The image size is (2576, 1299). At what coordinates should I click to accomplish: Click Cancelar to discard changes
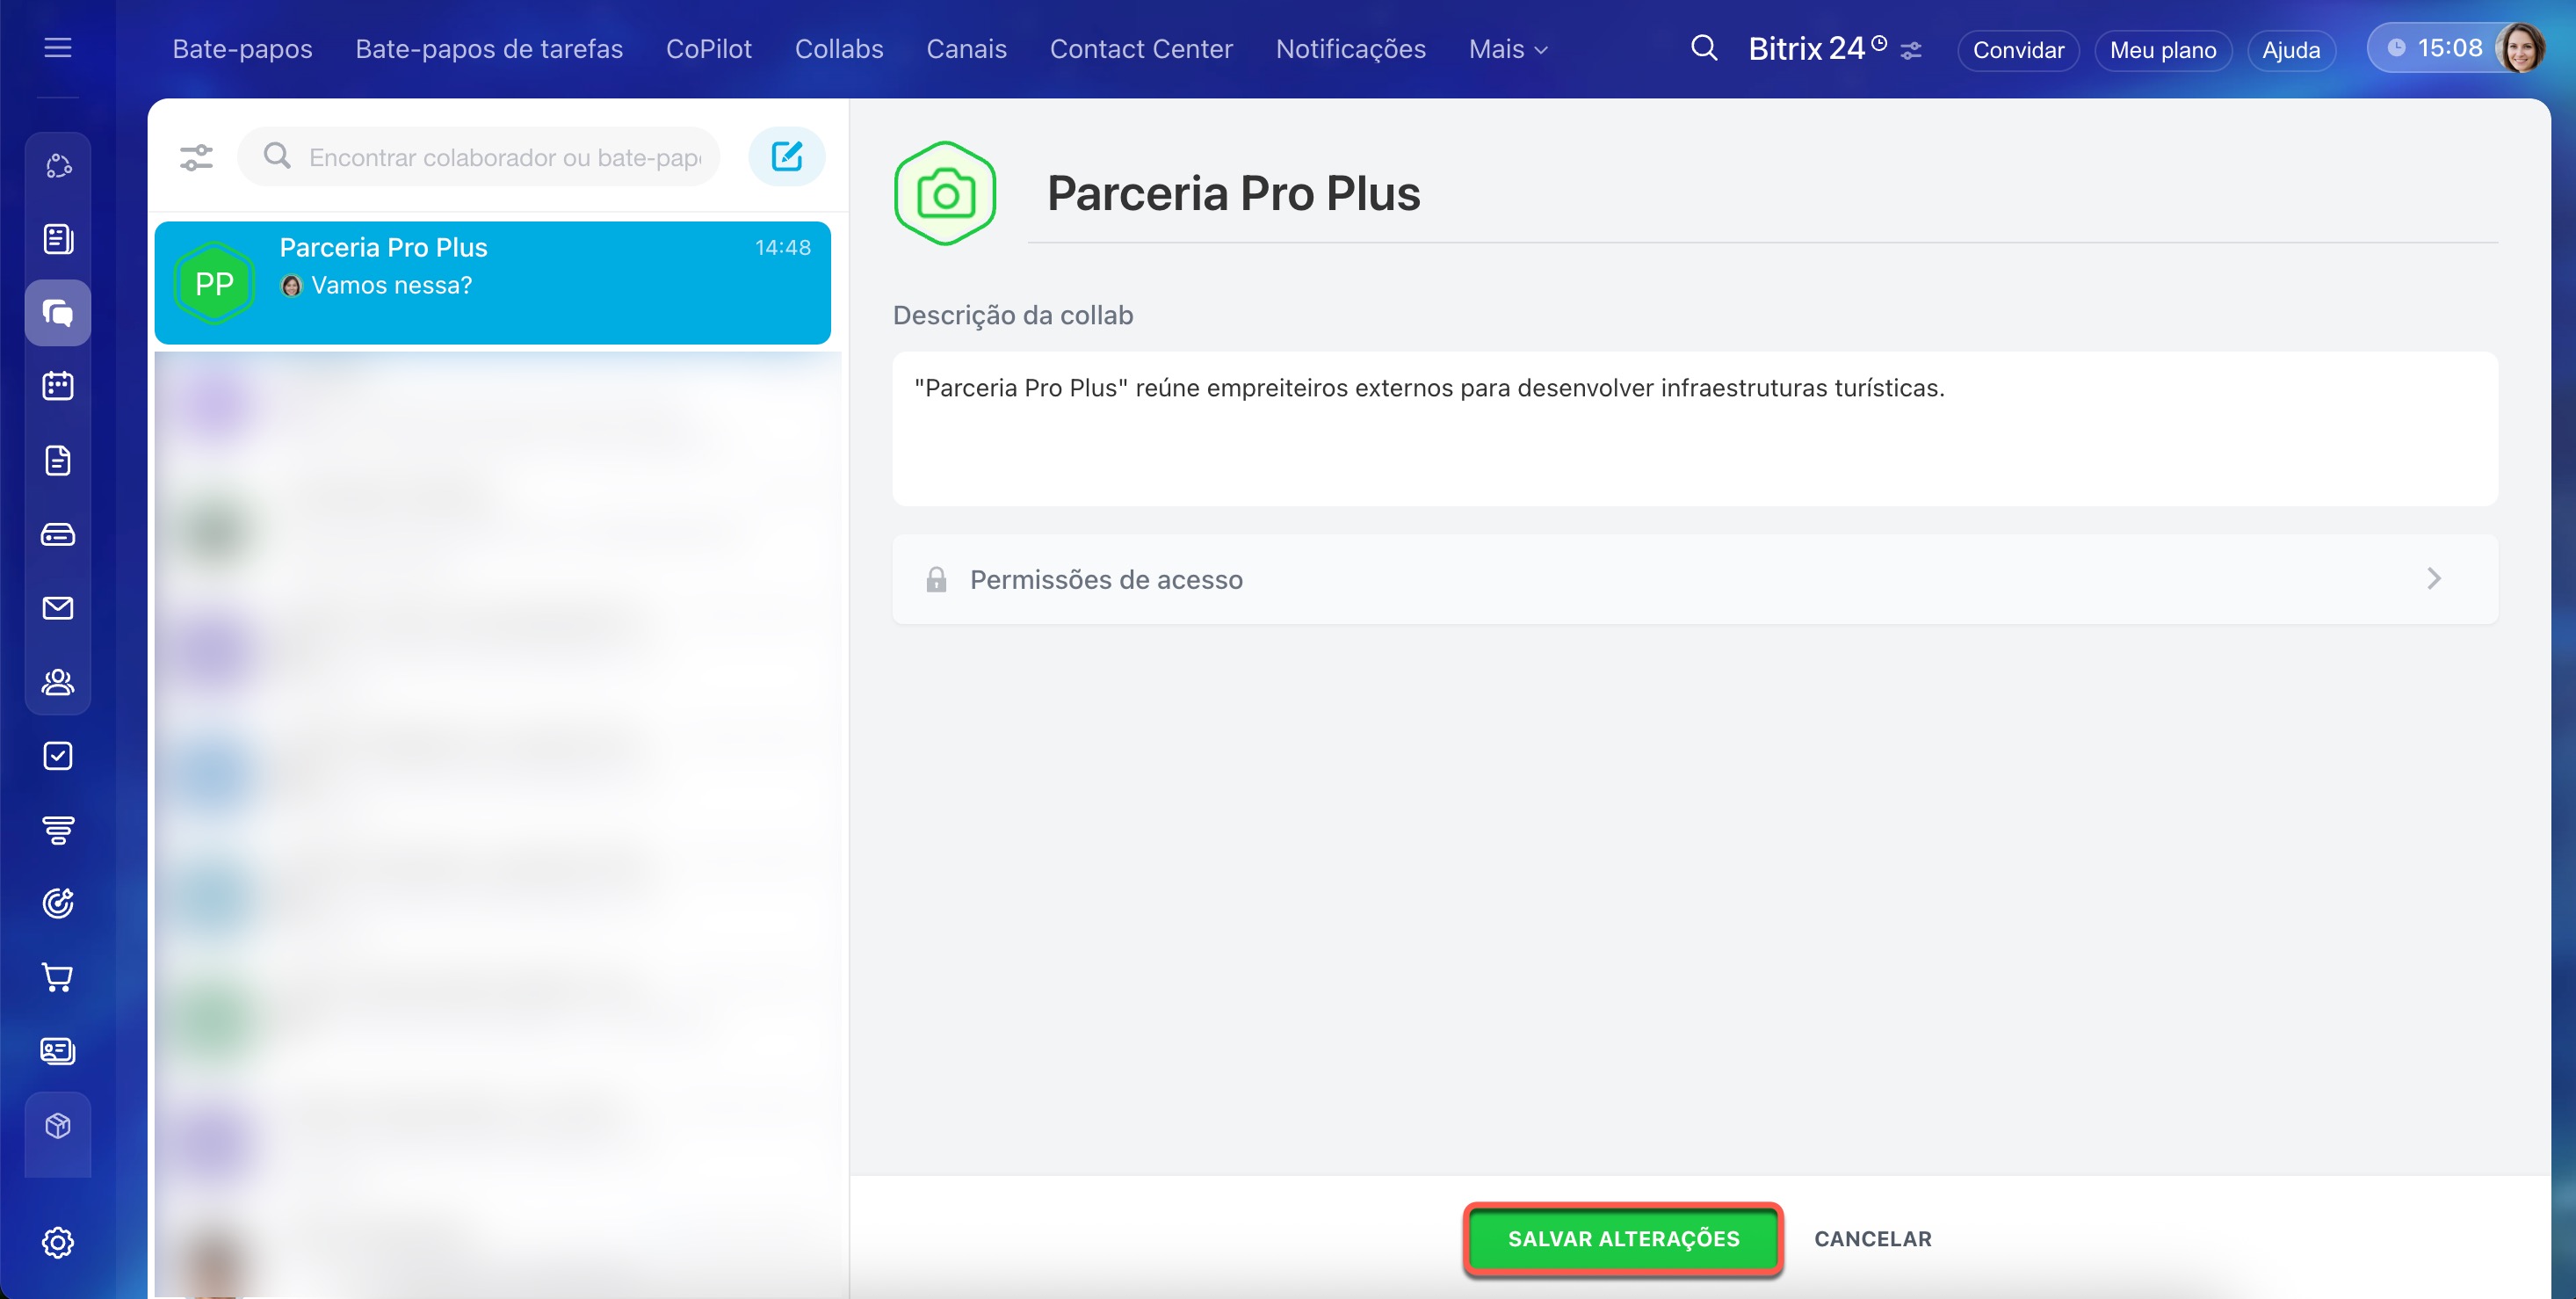pyautogui.click(x=1872, y=1238)
